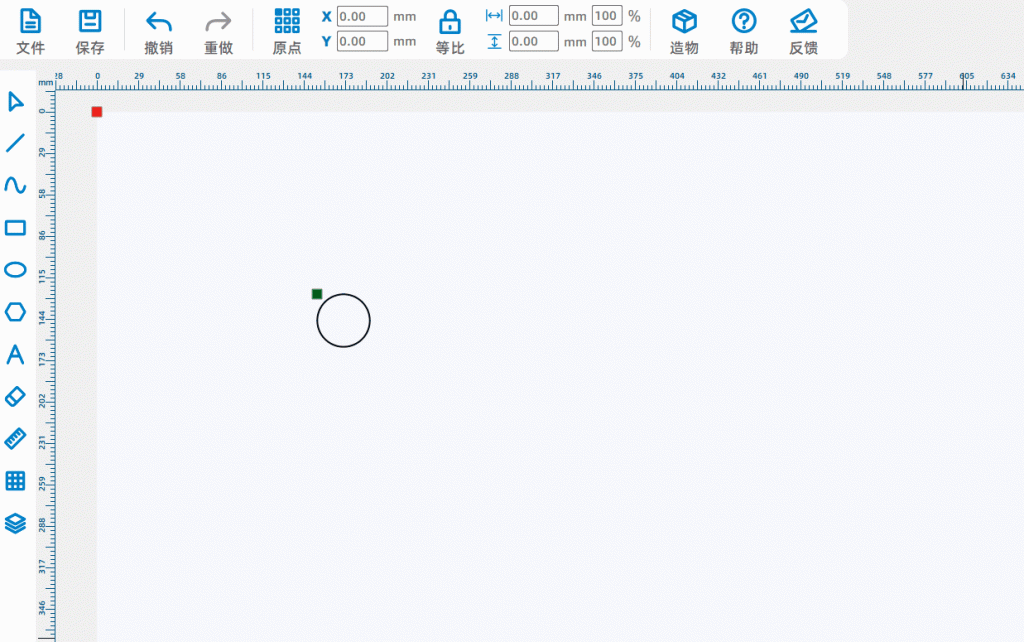Click the 保存 save button

[90, 30]
